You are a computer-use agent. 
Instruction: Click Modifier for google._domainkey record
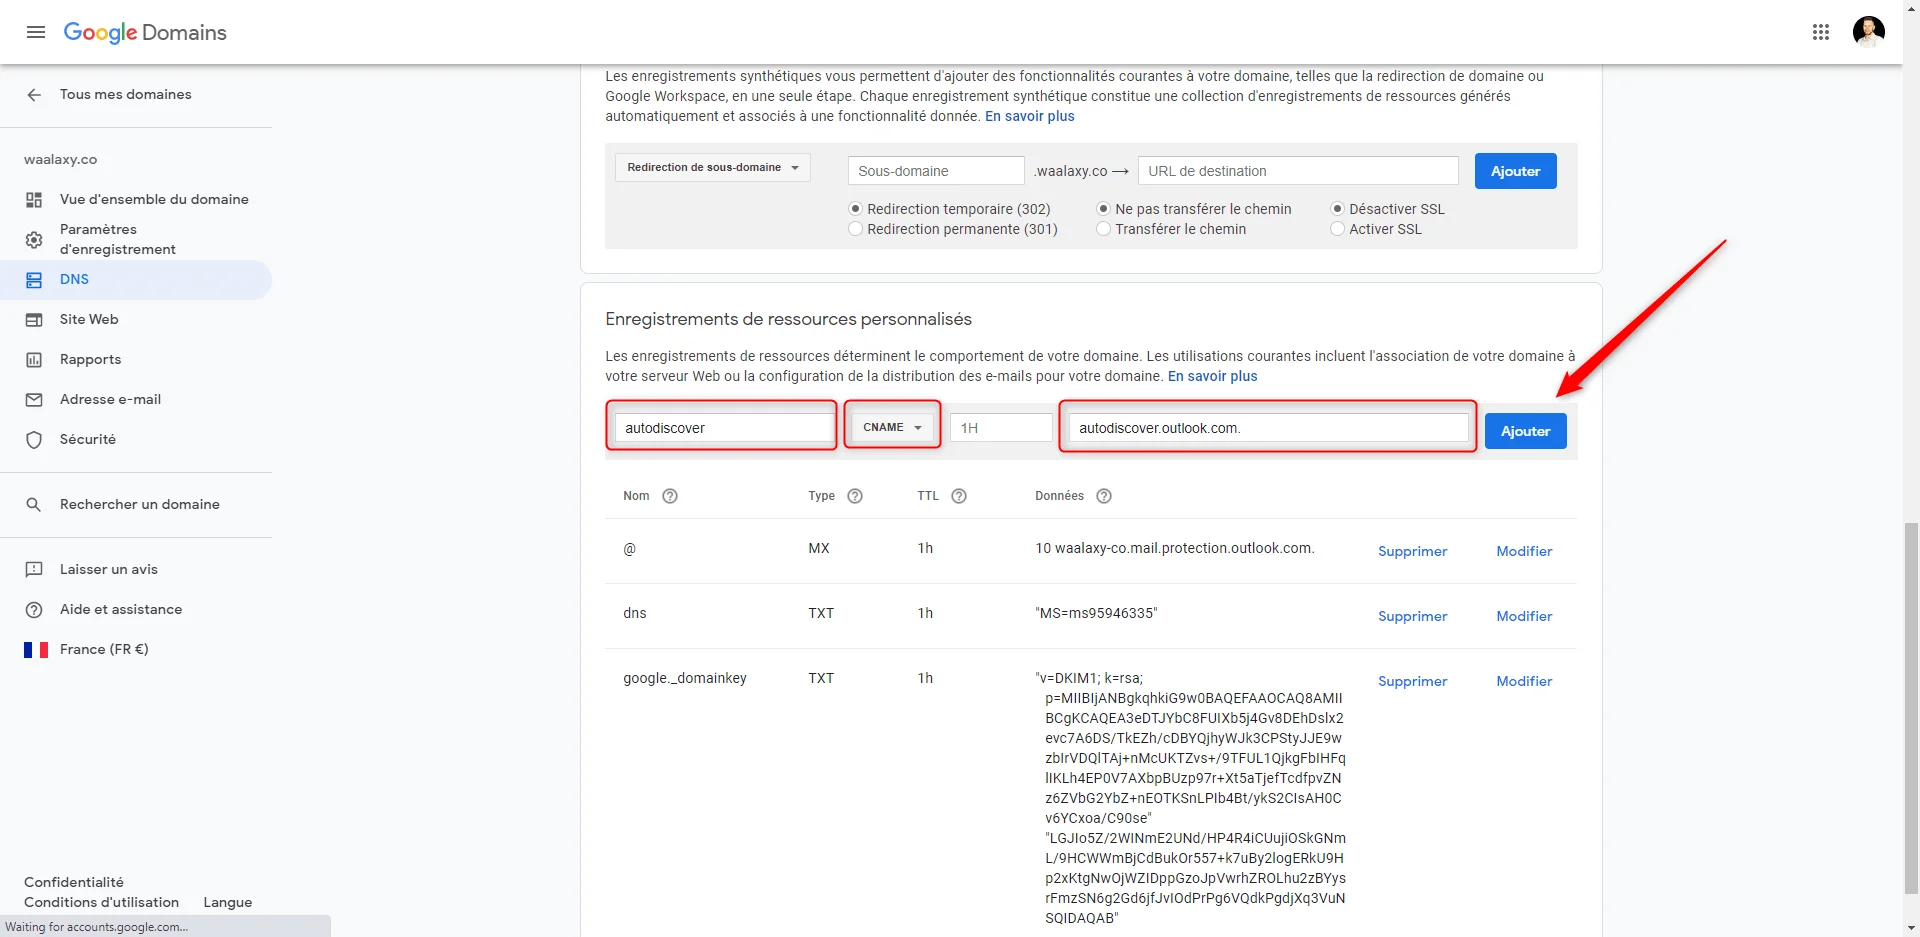tap(1524, 681)
